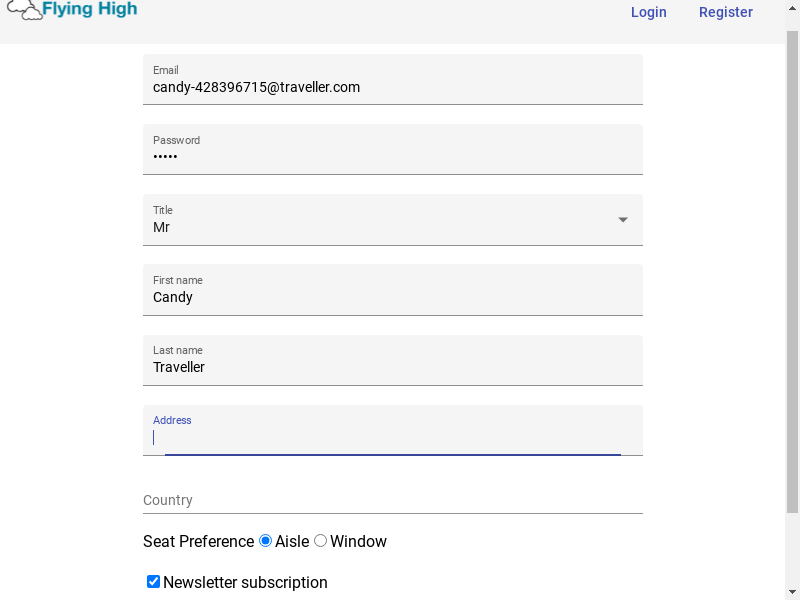Select the Window seat preference
Screen dimensions: 800x600
320,541
